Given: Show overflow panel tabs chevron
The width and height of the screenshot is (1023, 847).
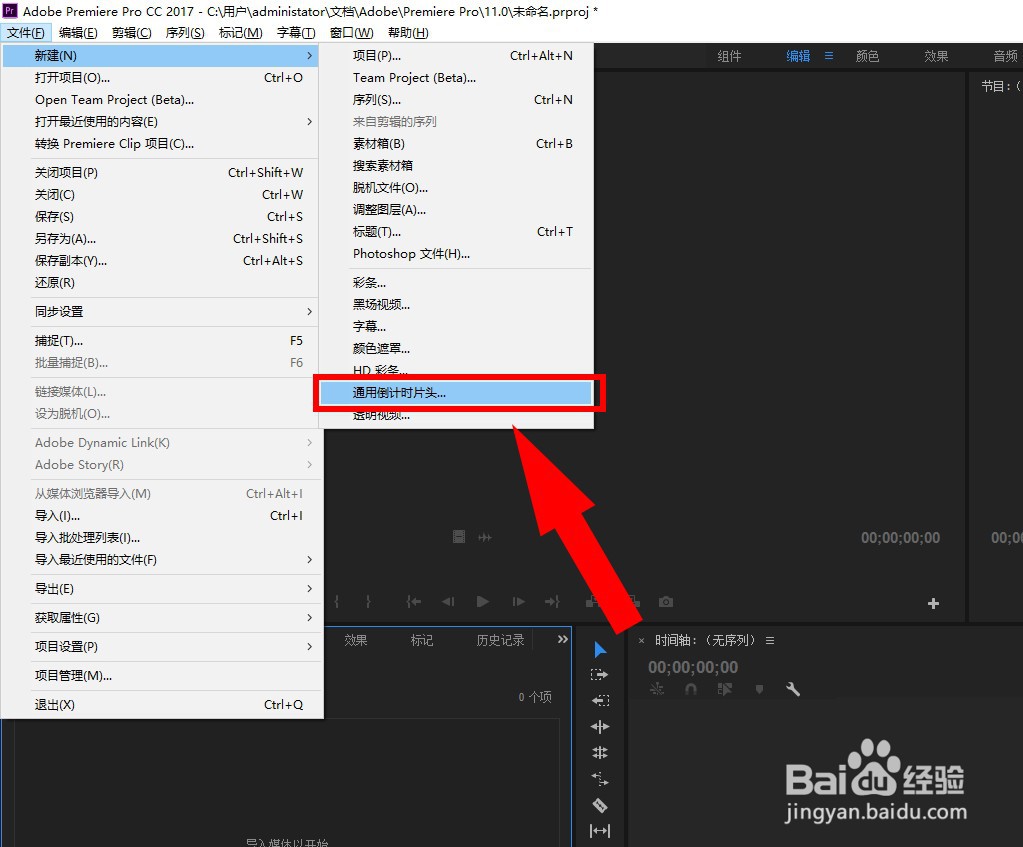Looking at the screenshot, I should [x=562, y=639].
